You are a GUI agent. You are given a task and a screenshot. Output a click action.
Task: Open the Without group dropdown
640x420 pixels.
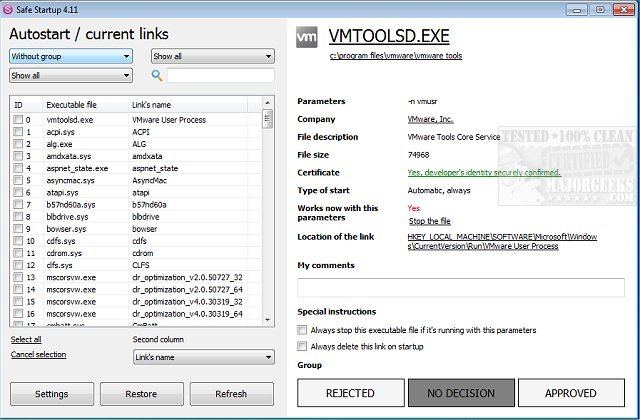71,56
